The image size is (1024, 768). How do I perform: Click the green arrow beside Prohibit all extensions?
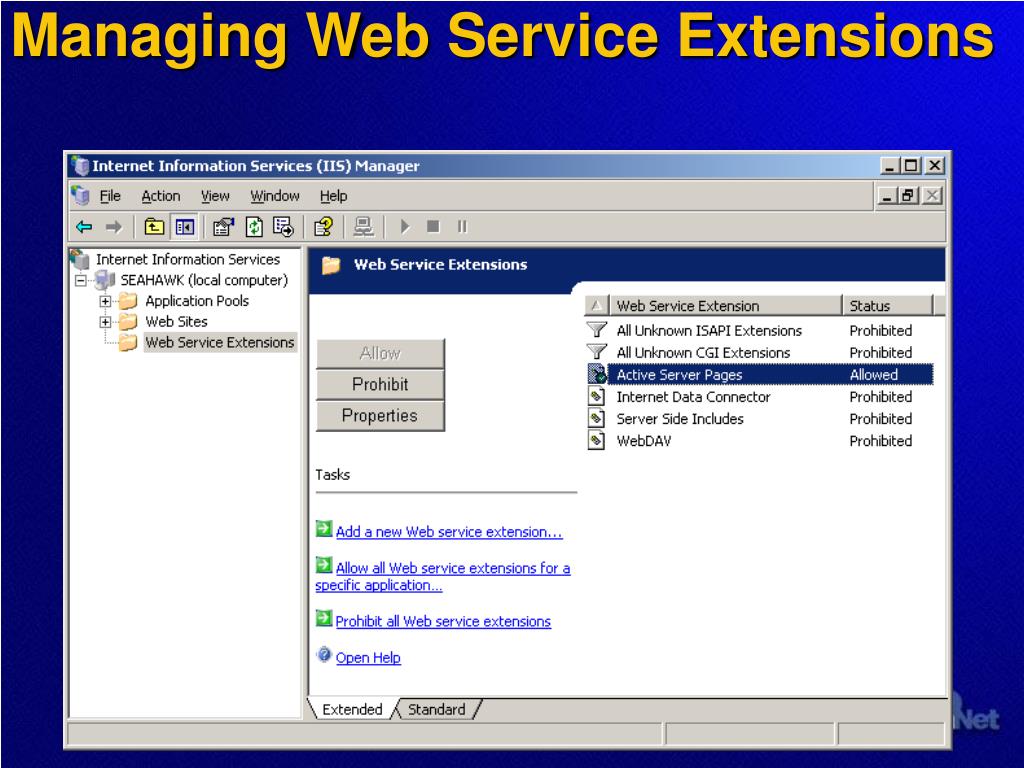click(x=324, y=618)
